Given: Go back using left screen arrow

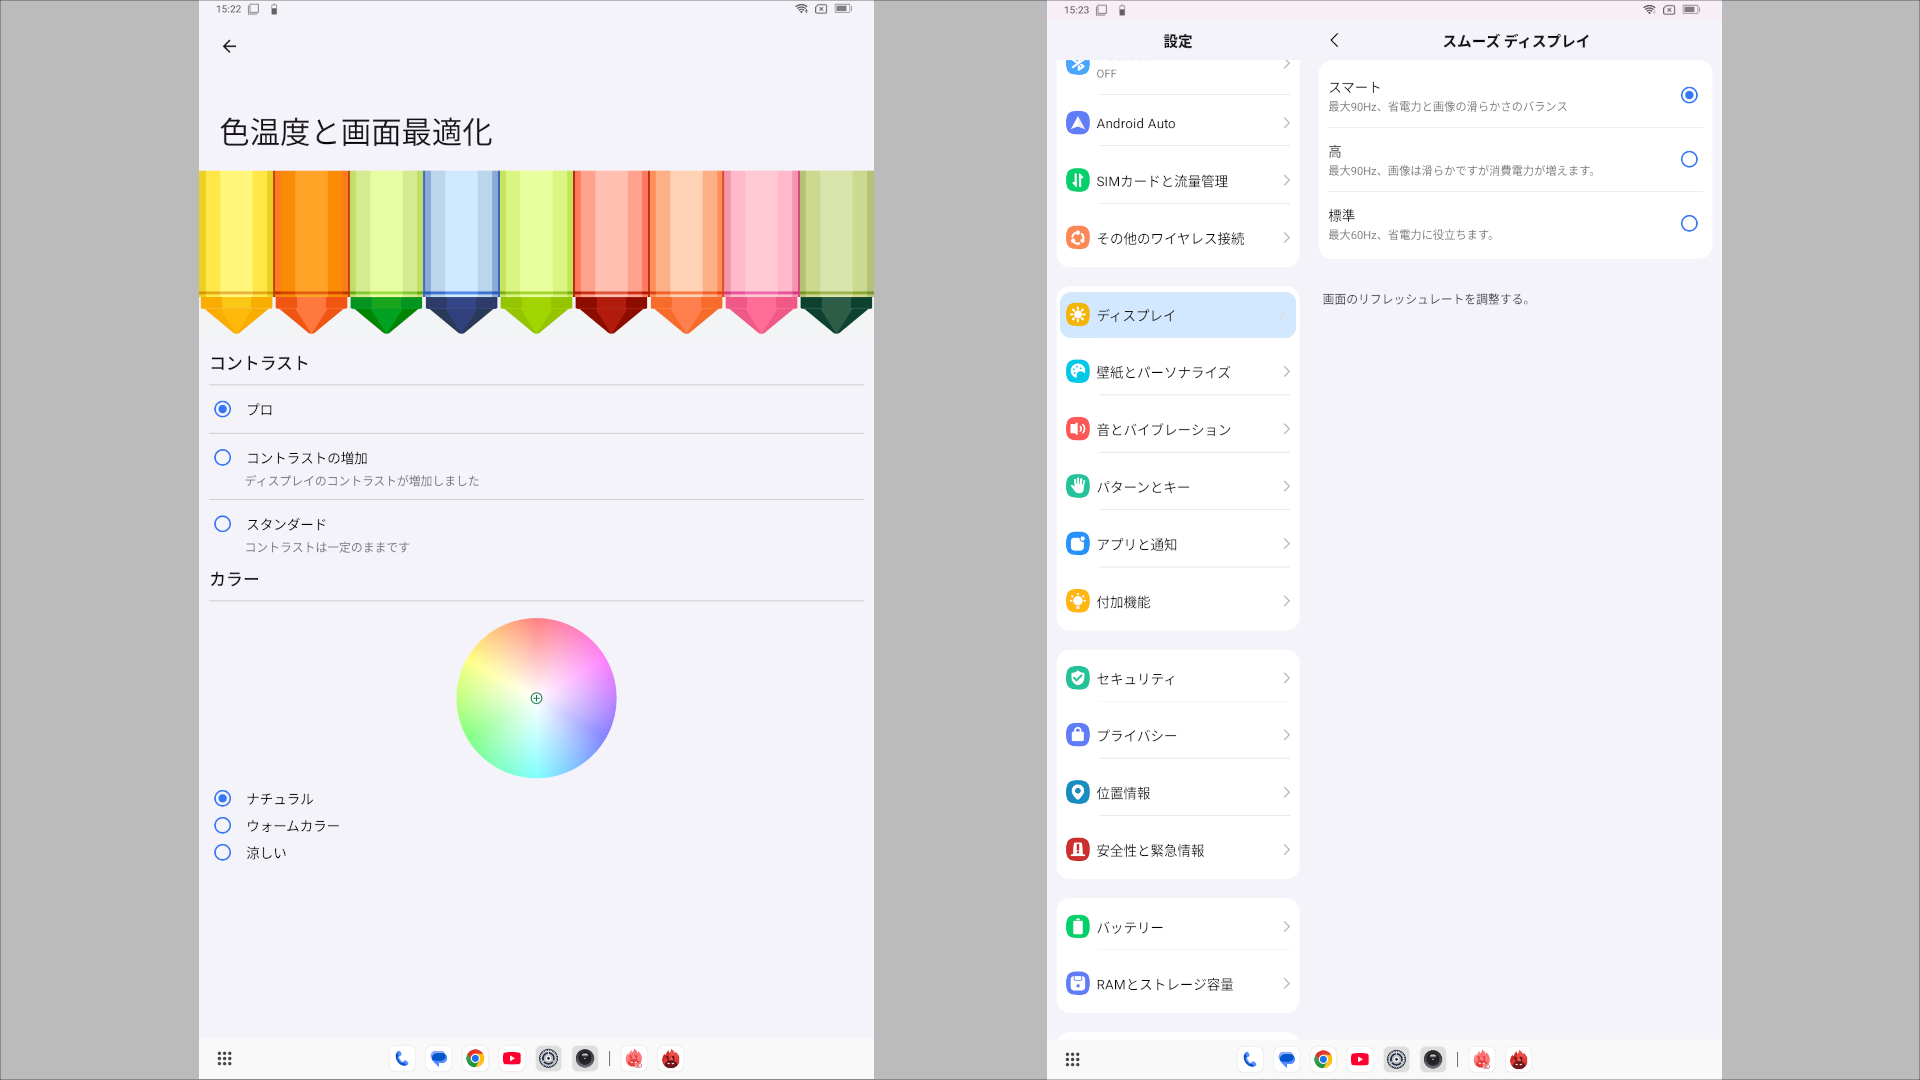Looking at the screenshot, I should (x=229, y=46).
